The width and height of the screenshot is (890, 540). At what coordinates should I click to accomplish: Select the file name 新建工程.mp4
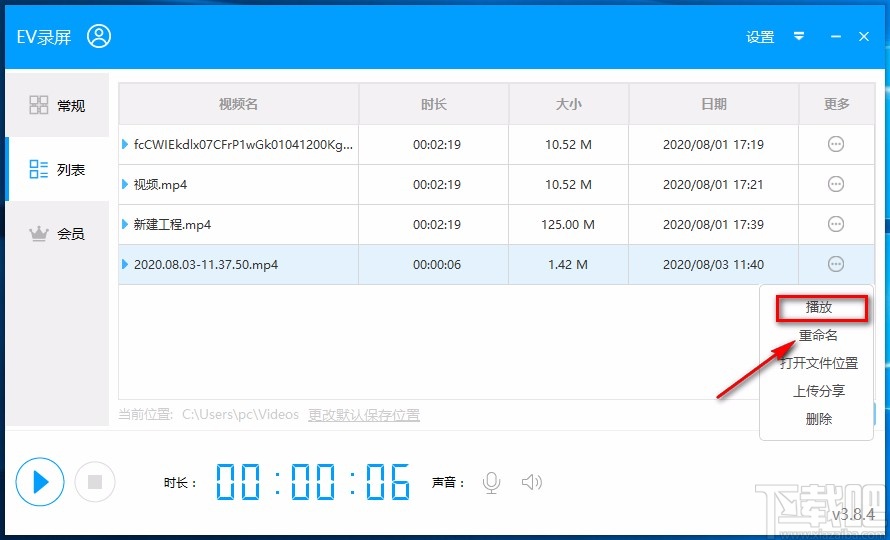click(172, 224)
